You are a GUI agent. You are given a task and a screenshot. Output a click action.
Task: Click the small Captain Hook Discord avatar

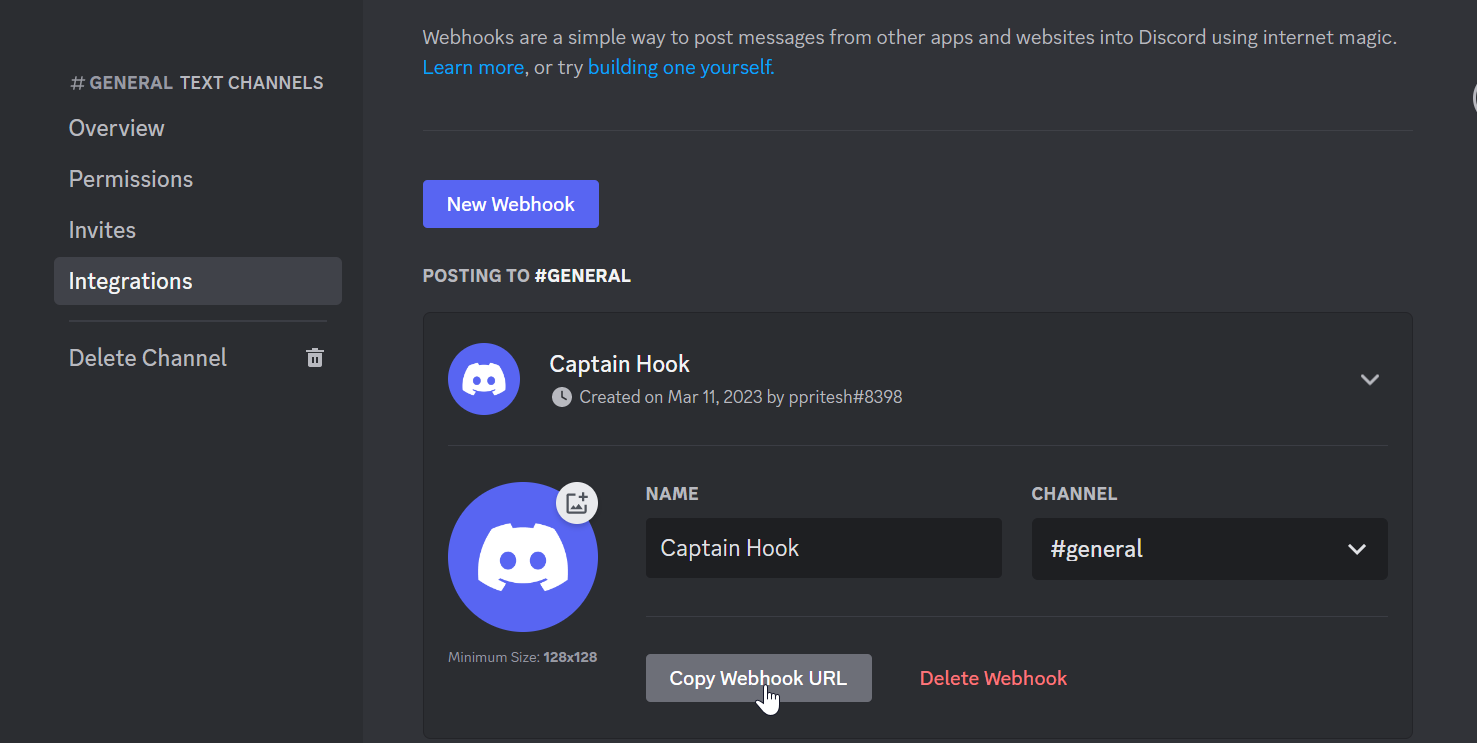pyautogui.click(x=484, y=379)
